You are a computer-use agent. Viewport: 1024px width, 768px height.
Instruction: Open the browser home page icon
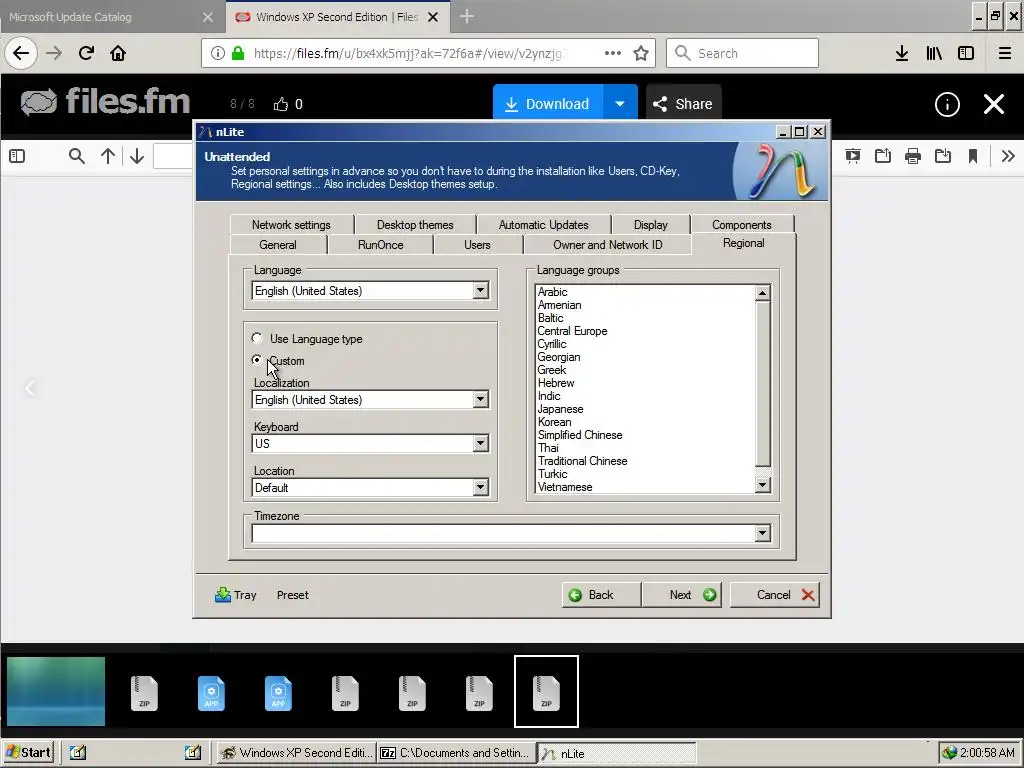point(118,54)
